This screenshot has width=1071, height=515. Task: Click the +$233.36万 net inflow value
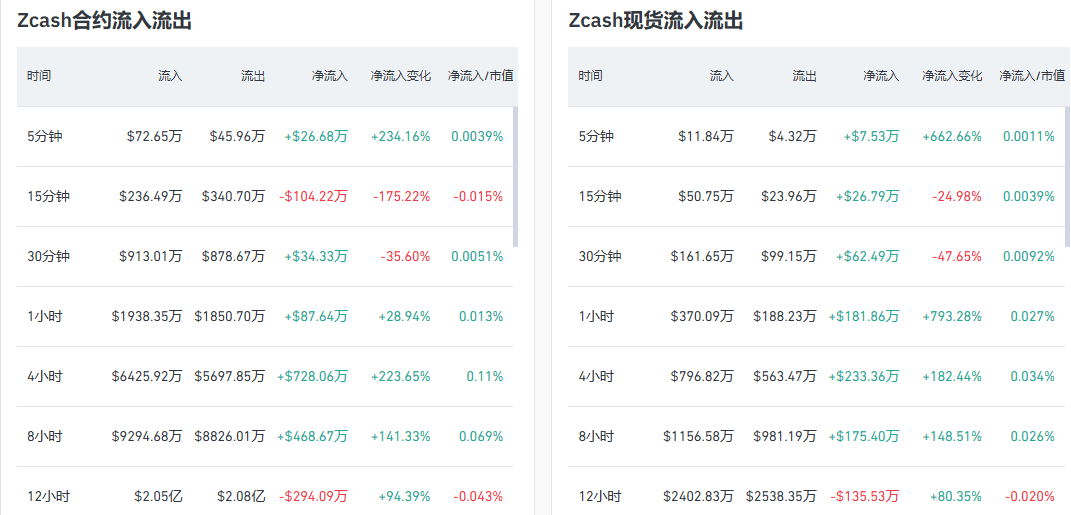pos(864,376)
